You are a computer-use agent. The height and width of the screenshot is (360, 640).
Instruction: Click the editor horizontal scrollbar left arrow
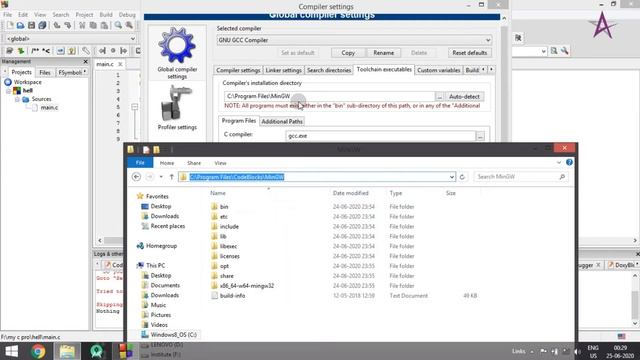[100, 240]
